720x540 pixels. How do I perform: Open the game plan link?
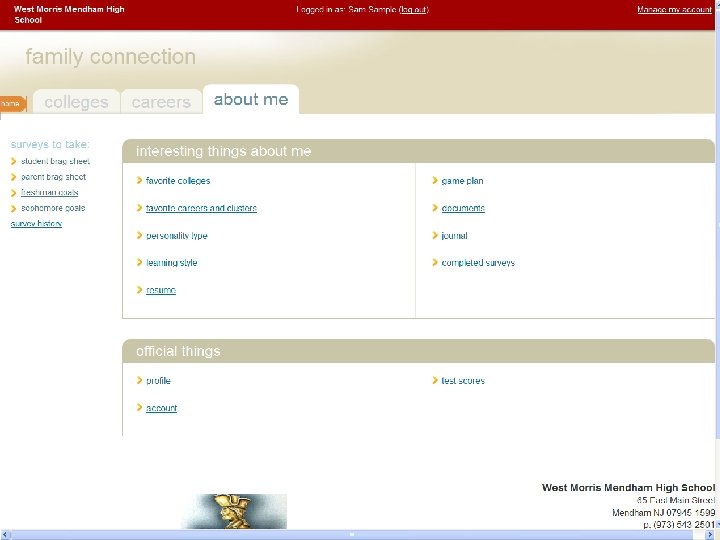point(462,181)
